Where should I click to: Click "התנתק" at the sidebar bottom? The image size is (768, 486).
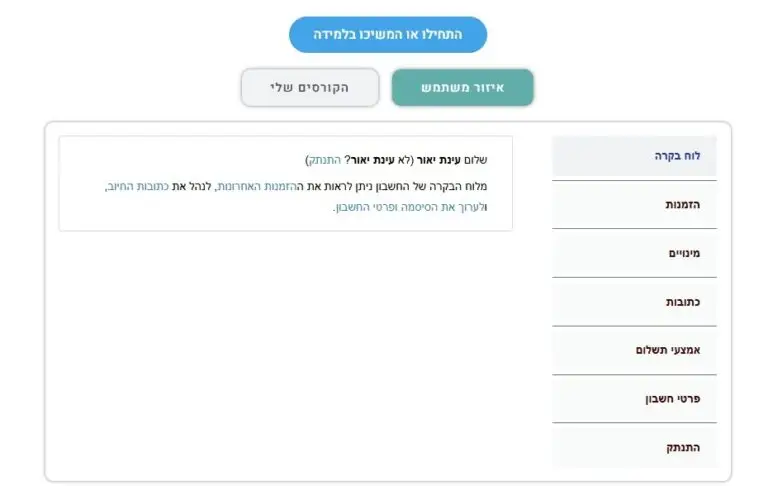pos(633,447)
